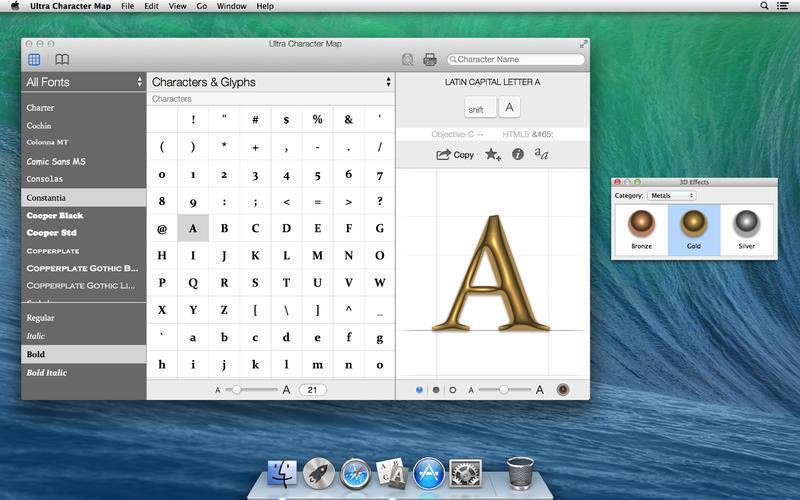
Task: Open the book view icon in the toolbar
Action: (62, 60)
